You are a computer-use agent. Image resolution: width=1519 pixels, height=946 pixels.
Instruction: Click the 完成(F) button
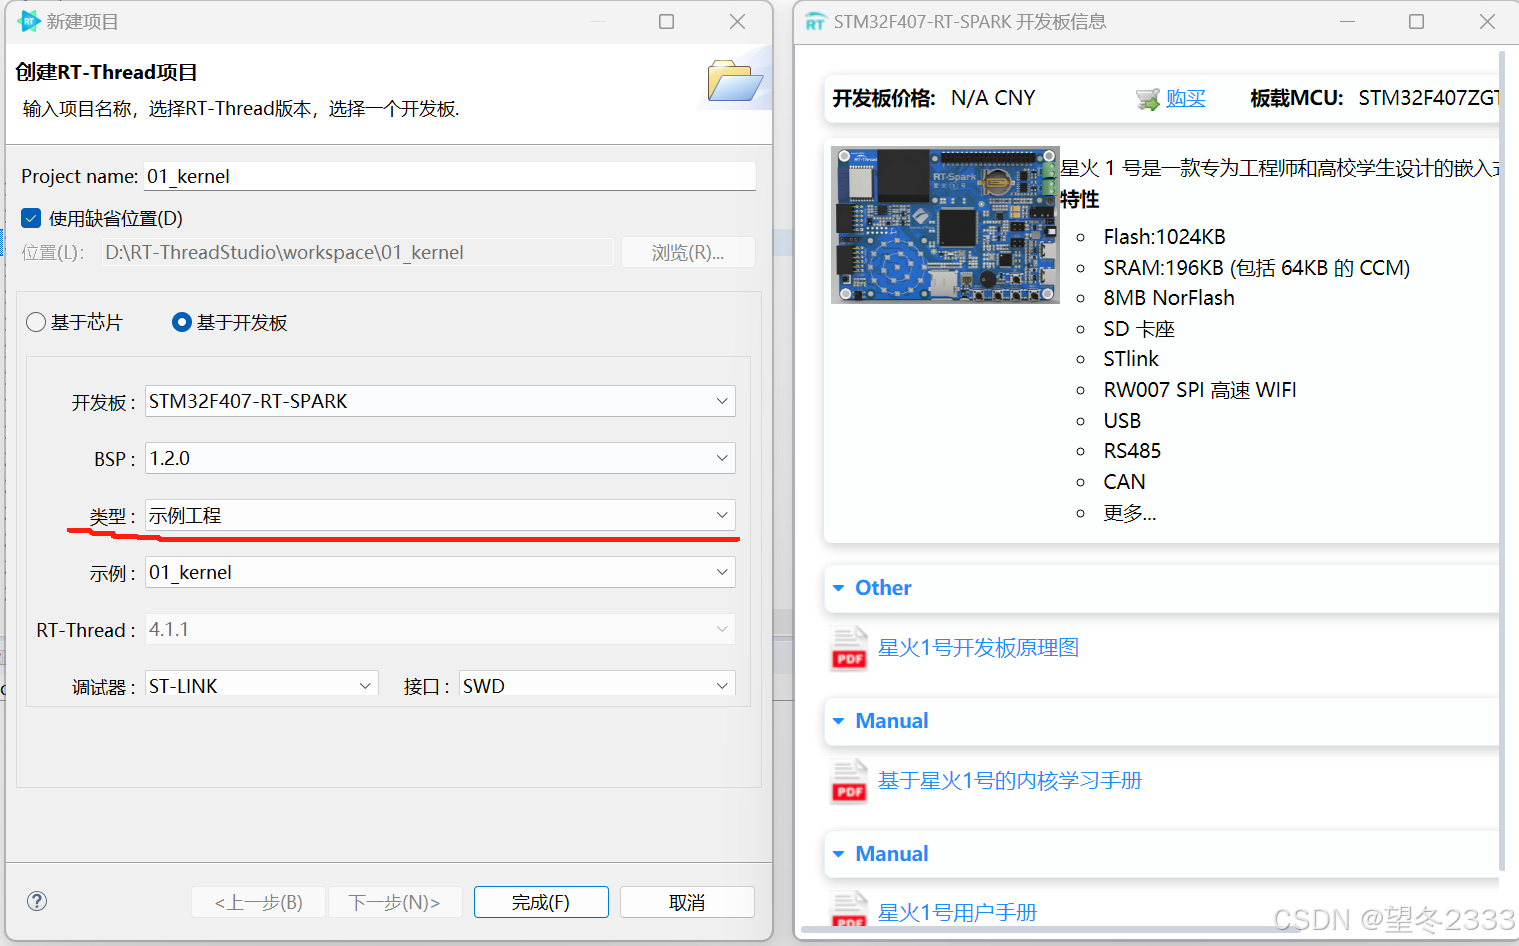[541, 902]
